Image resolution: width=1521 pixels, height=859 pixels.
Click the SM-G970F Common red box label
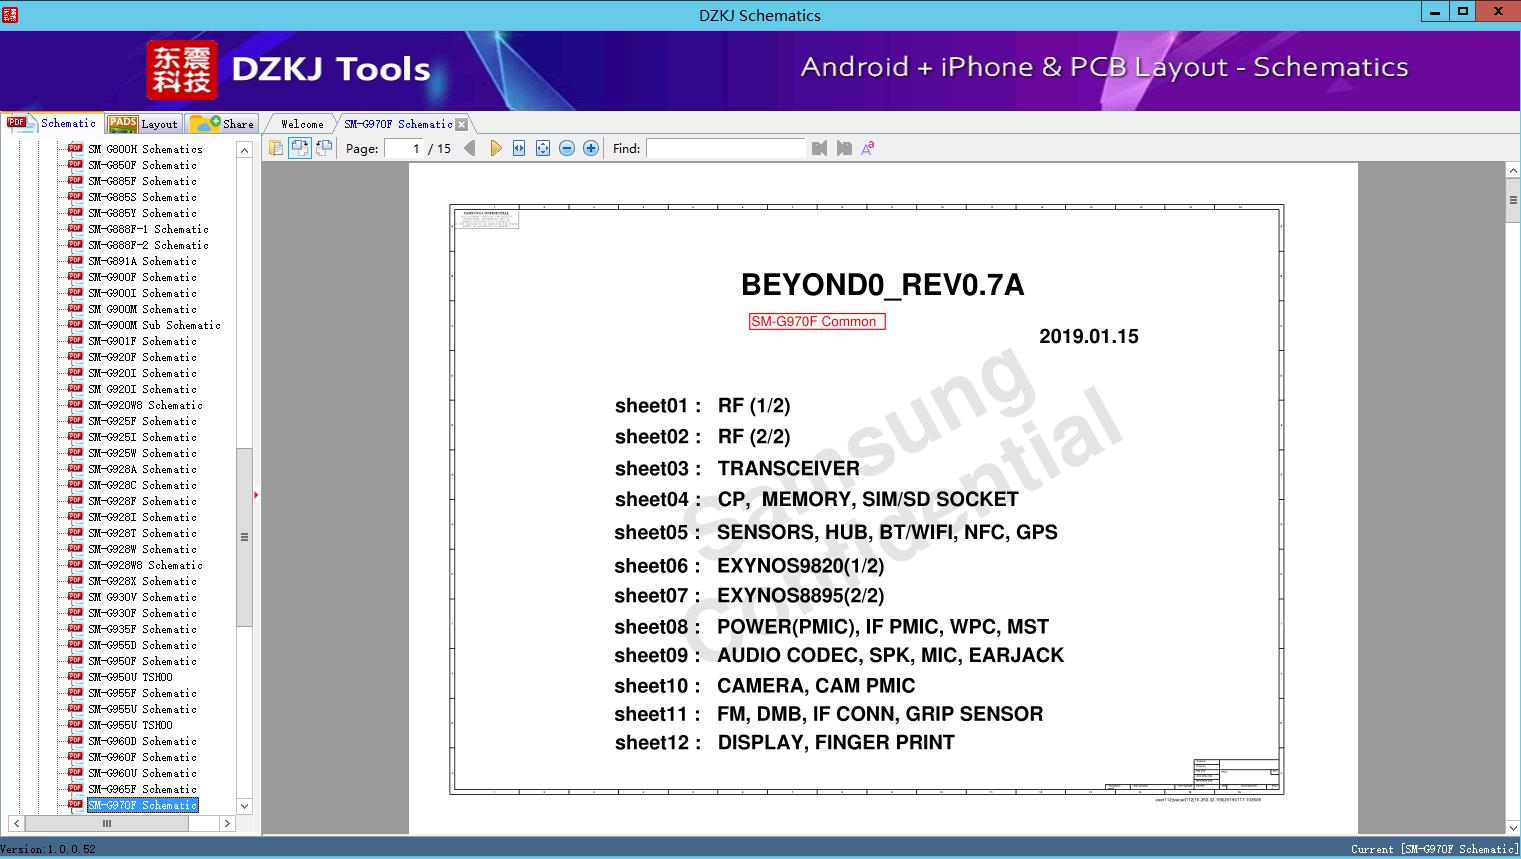click(817, 321)
